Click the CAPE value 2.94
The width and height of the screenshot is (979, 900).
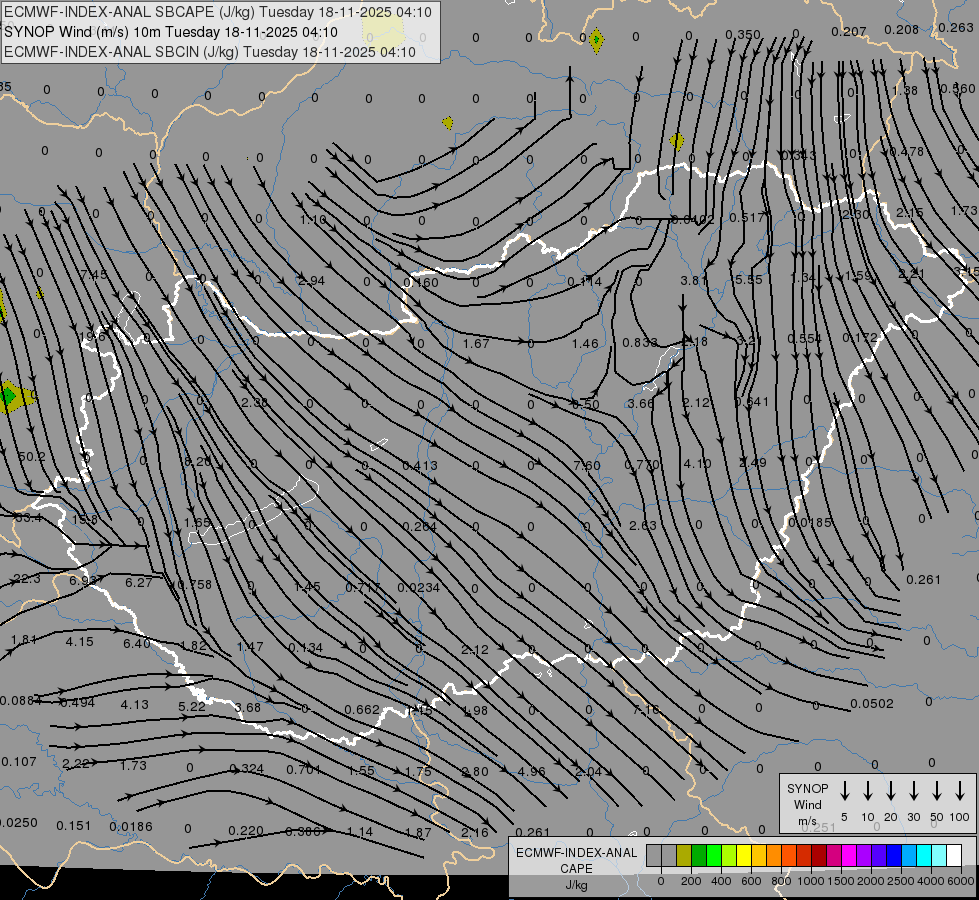(311, 280)
